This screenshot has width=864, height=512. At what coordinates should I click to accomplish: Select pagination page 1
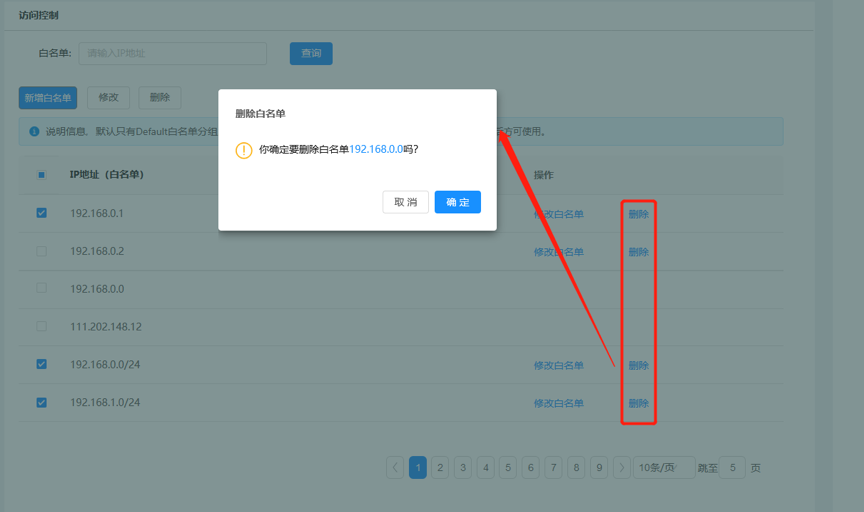pyautogui.click(x=418, y=468)
